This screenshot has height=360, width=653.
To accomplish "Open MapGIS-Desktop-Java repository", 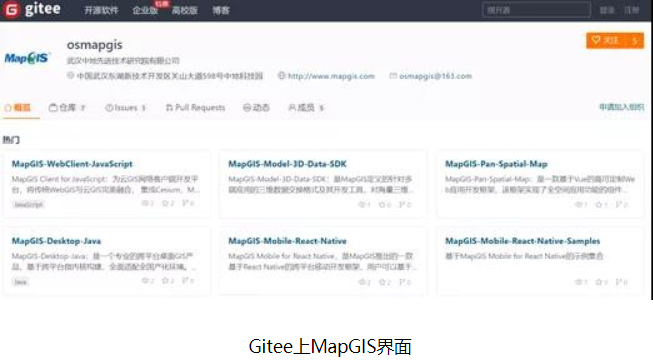I will pyautogui.click(x=56, y=241).
